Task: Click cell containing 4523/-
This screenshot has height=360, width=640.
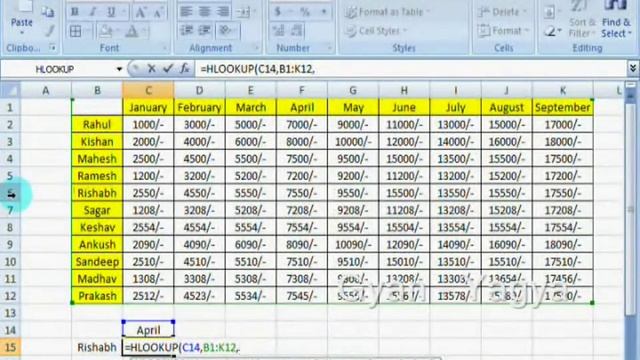Action: [x=199, y=296]
